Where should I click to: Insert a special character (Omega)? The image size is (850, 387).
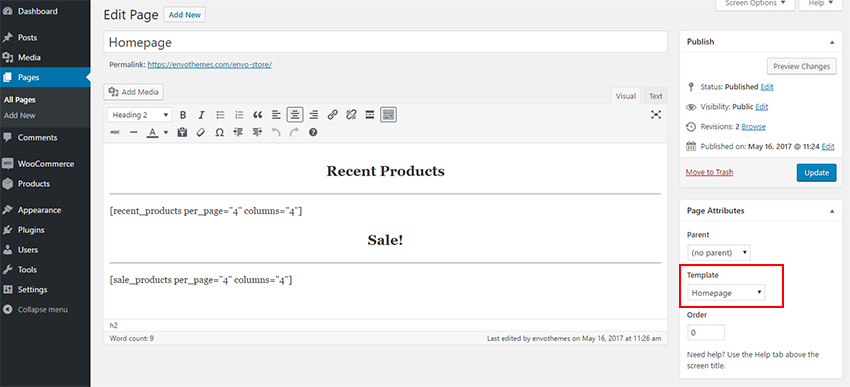tap(220, 132)
